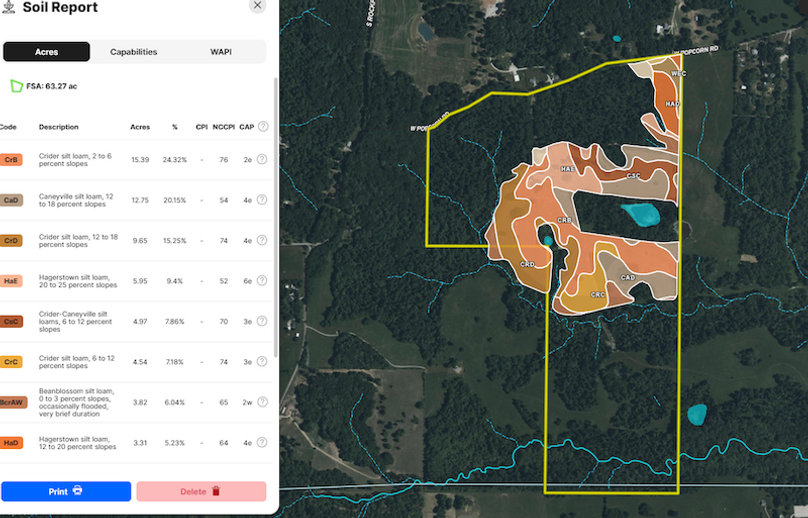
Task: Switch to the Capabilities tab
Action: [133, 52]
